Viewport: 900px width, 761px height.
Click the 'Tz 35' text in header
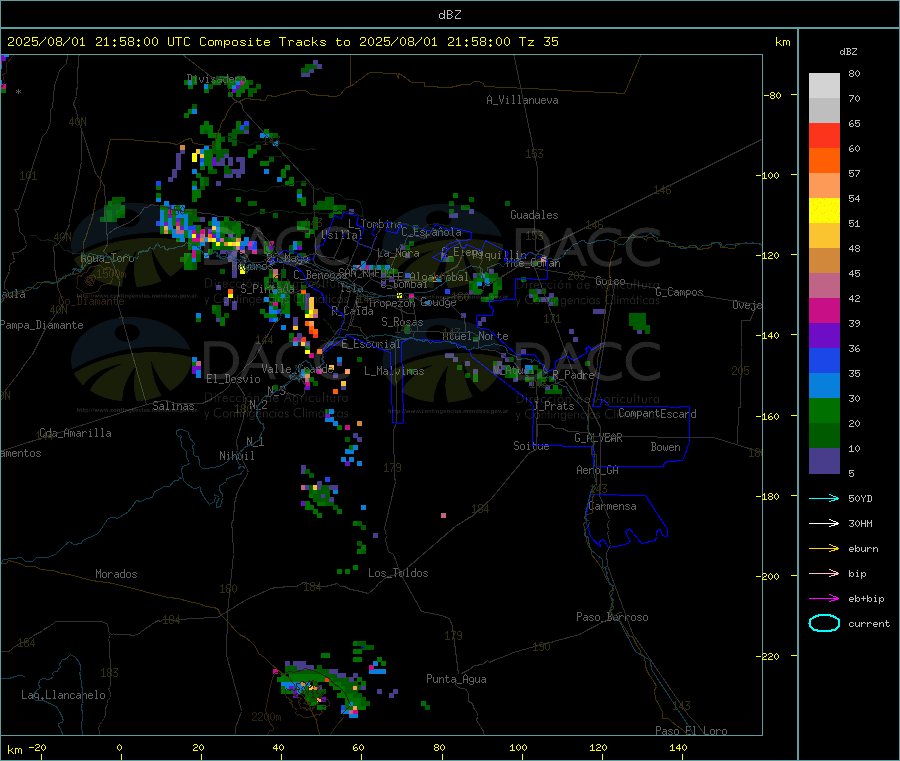point(538,42)
